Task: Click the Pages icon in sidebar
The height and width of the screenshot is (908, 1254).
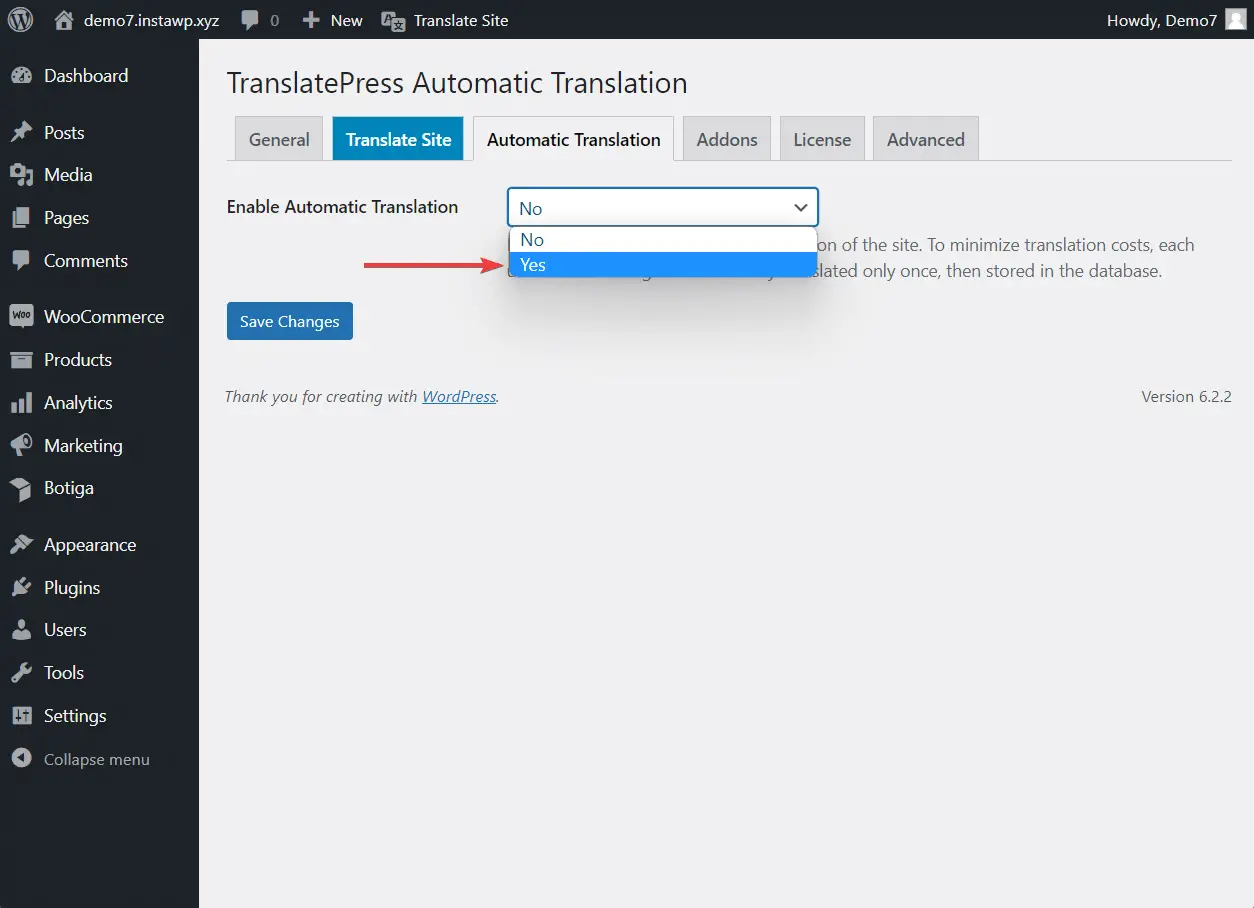Action: coord(21,218)
